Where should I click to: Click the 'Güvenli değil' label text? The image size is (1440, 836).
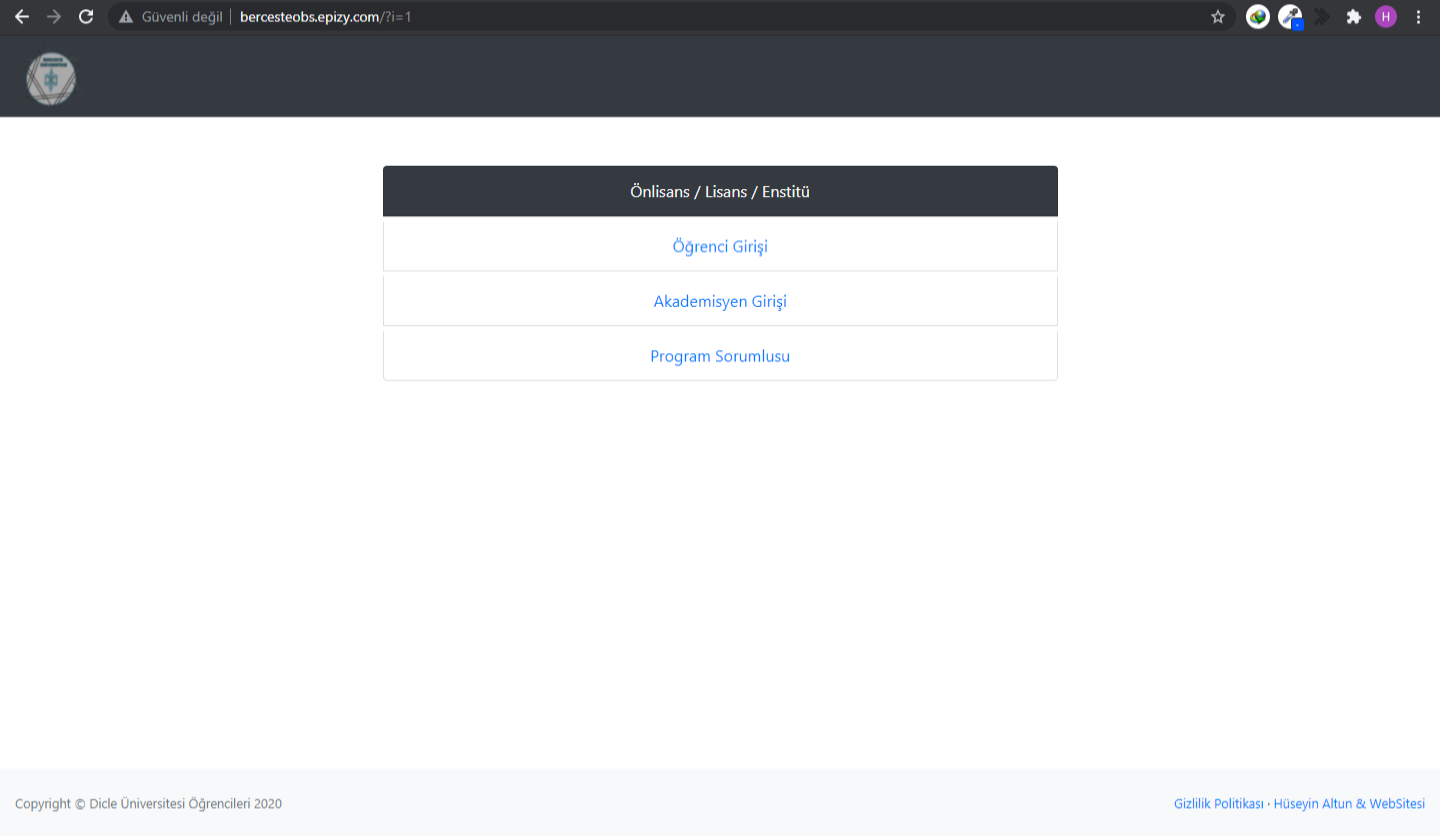point(182,17)
